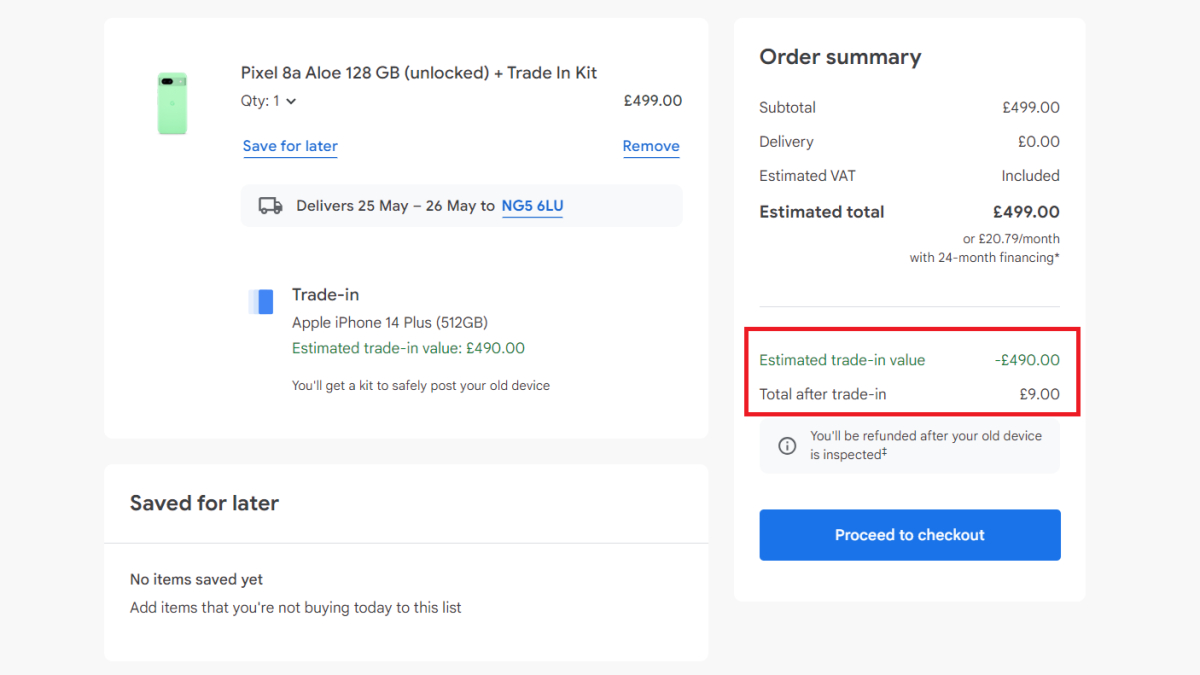Click the green £490.00 trade-in value under iPhone

pos(408,348)
